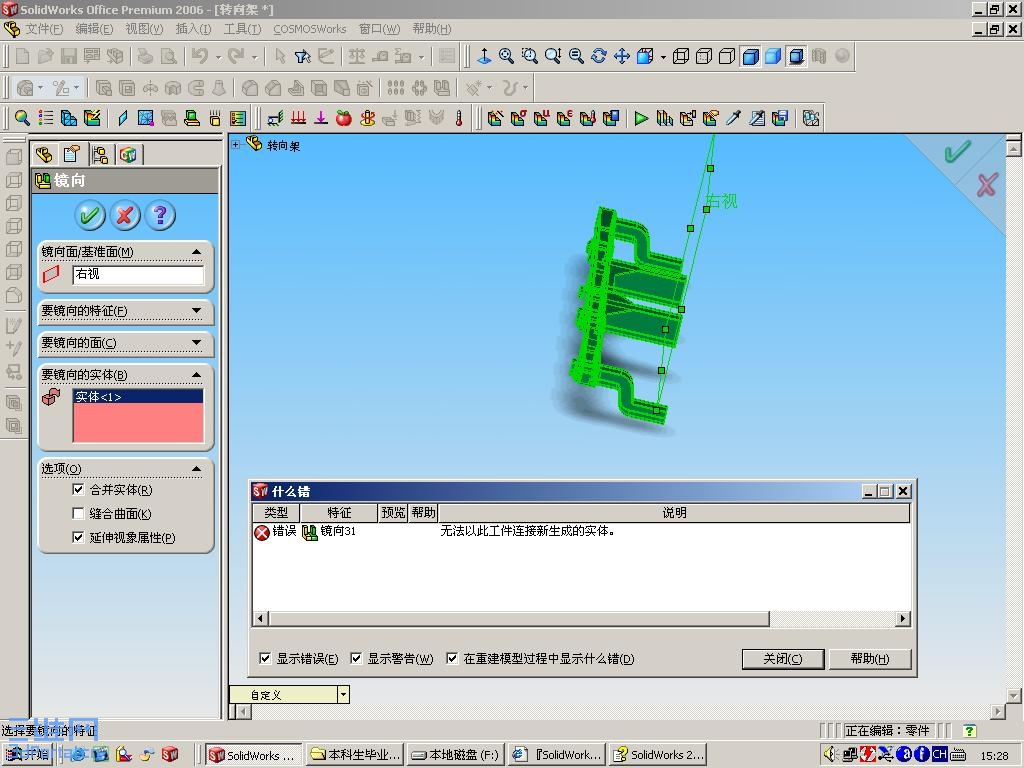Click the Filter Selection toolbar icon
This screenshot has width=1024, height=768.
point(302,56)
